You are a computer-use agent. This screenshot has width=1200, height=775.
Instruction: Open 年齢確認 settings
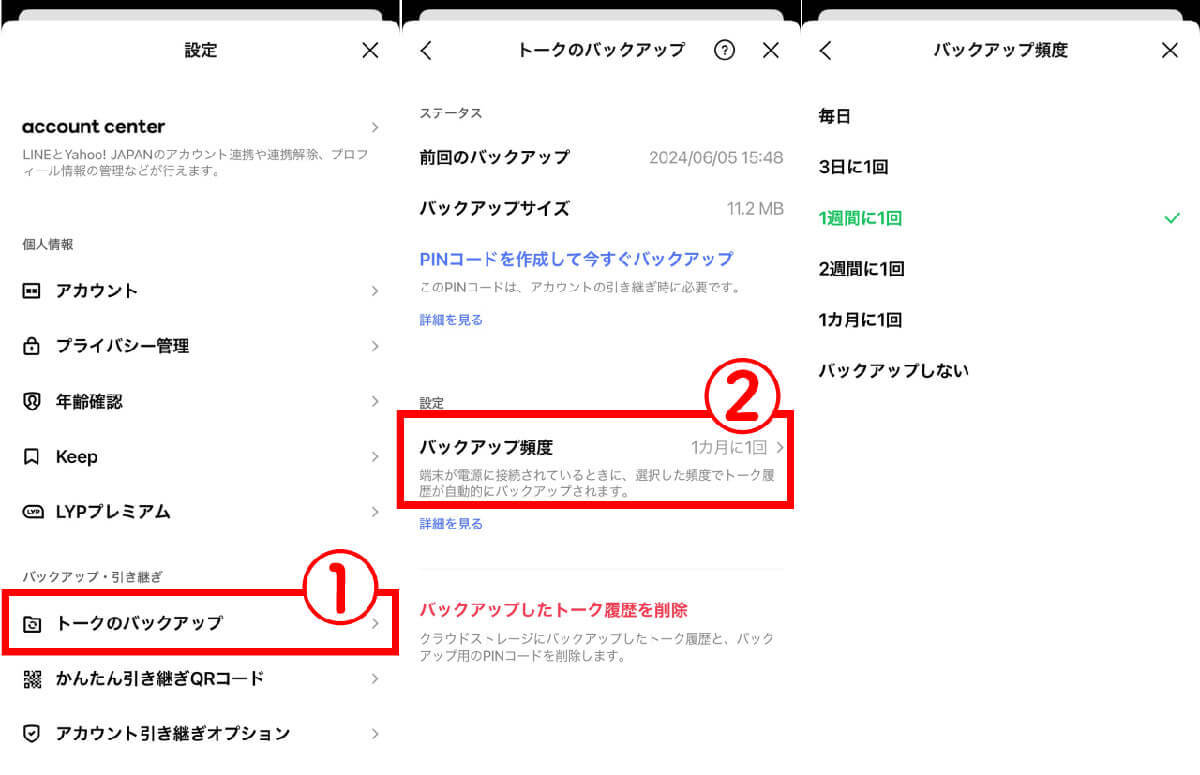point(200,401)
